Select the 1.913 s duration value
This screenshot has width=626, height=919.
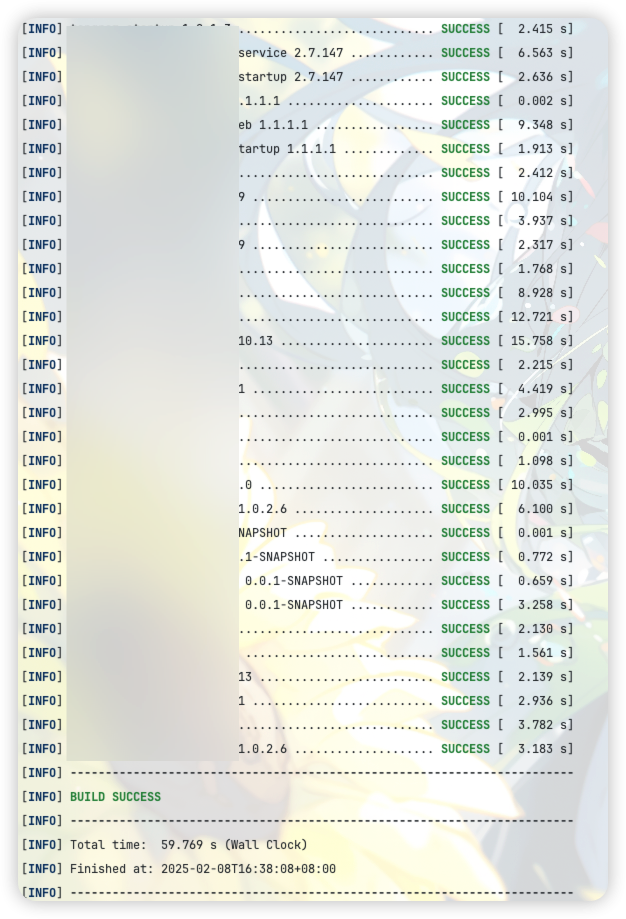point(542,149)
